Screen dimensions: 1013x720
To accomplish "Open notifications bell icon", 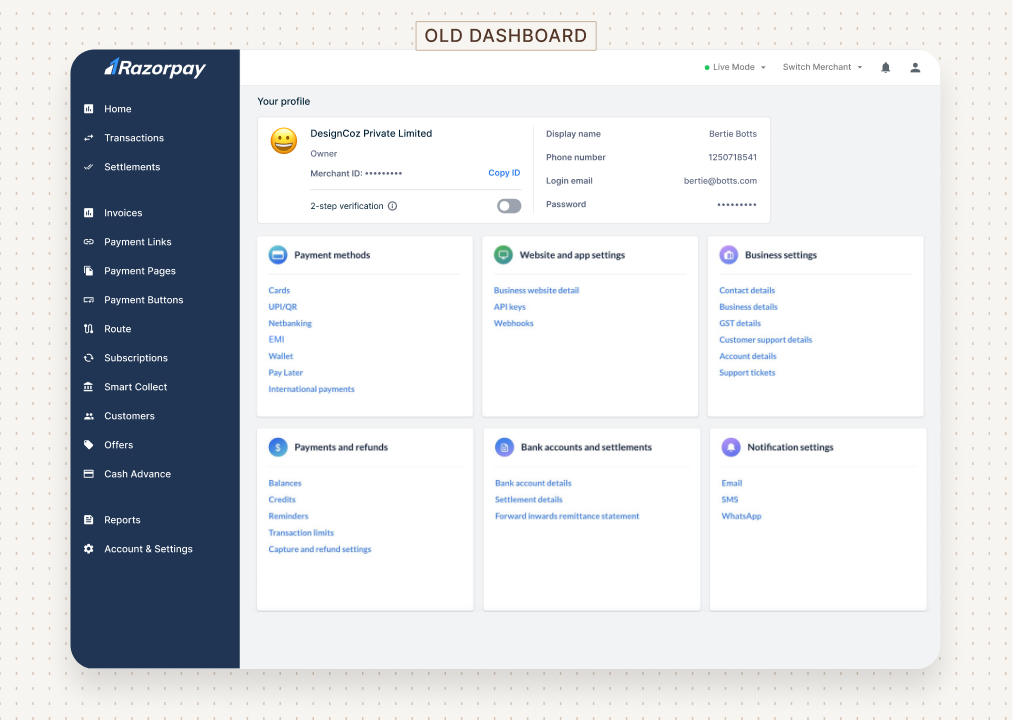I will click(886, 67).
